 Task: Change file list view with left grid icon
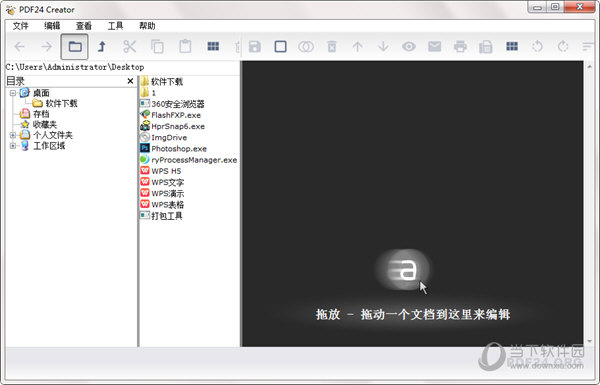click(x=213, y=47)
